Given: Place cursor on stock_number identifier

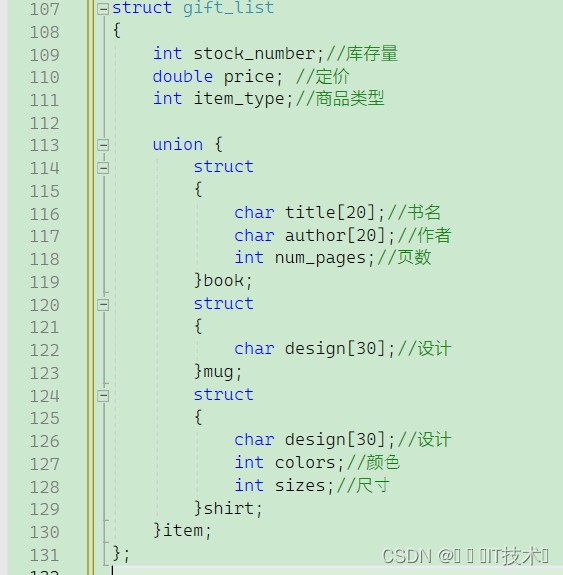Looking at the screenshot, I should [x=254, y=54].
